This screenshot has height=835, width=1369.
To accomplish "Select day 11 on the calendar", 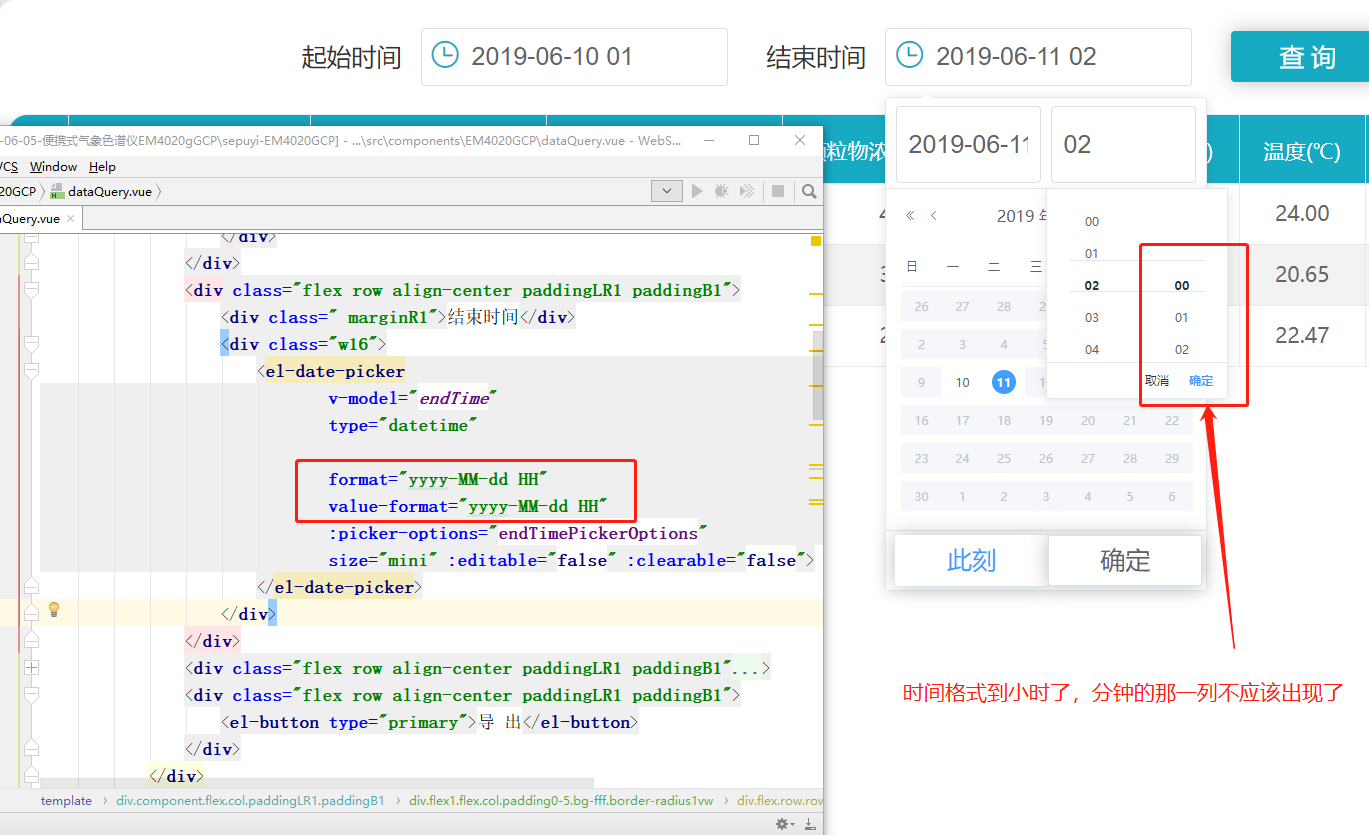I will (1003, 381).
